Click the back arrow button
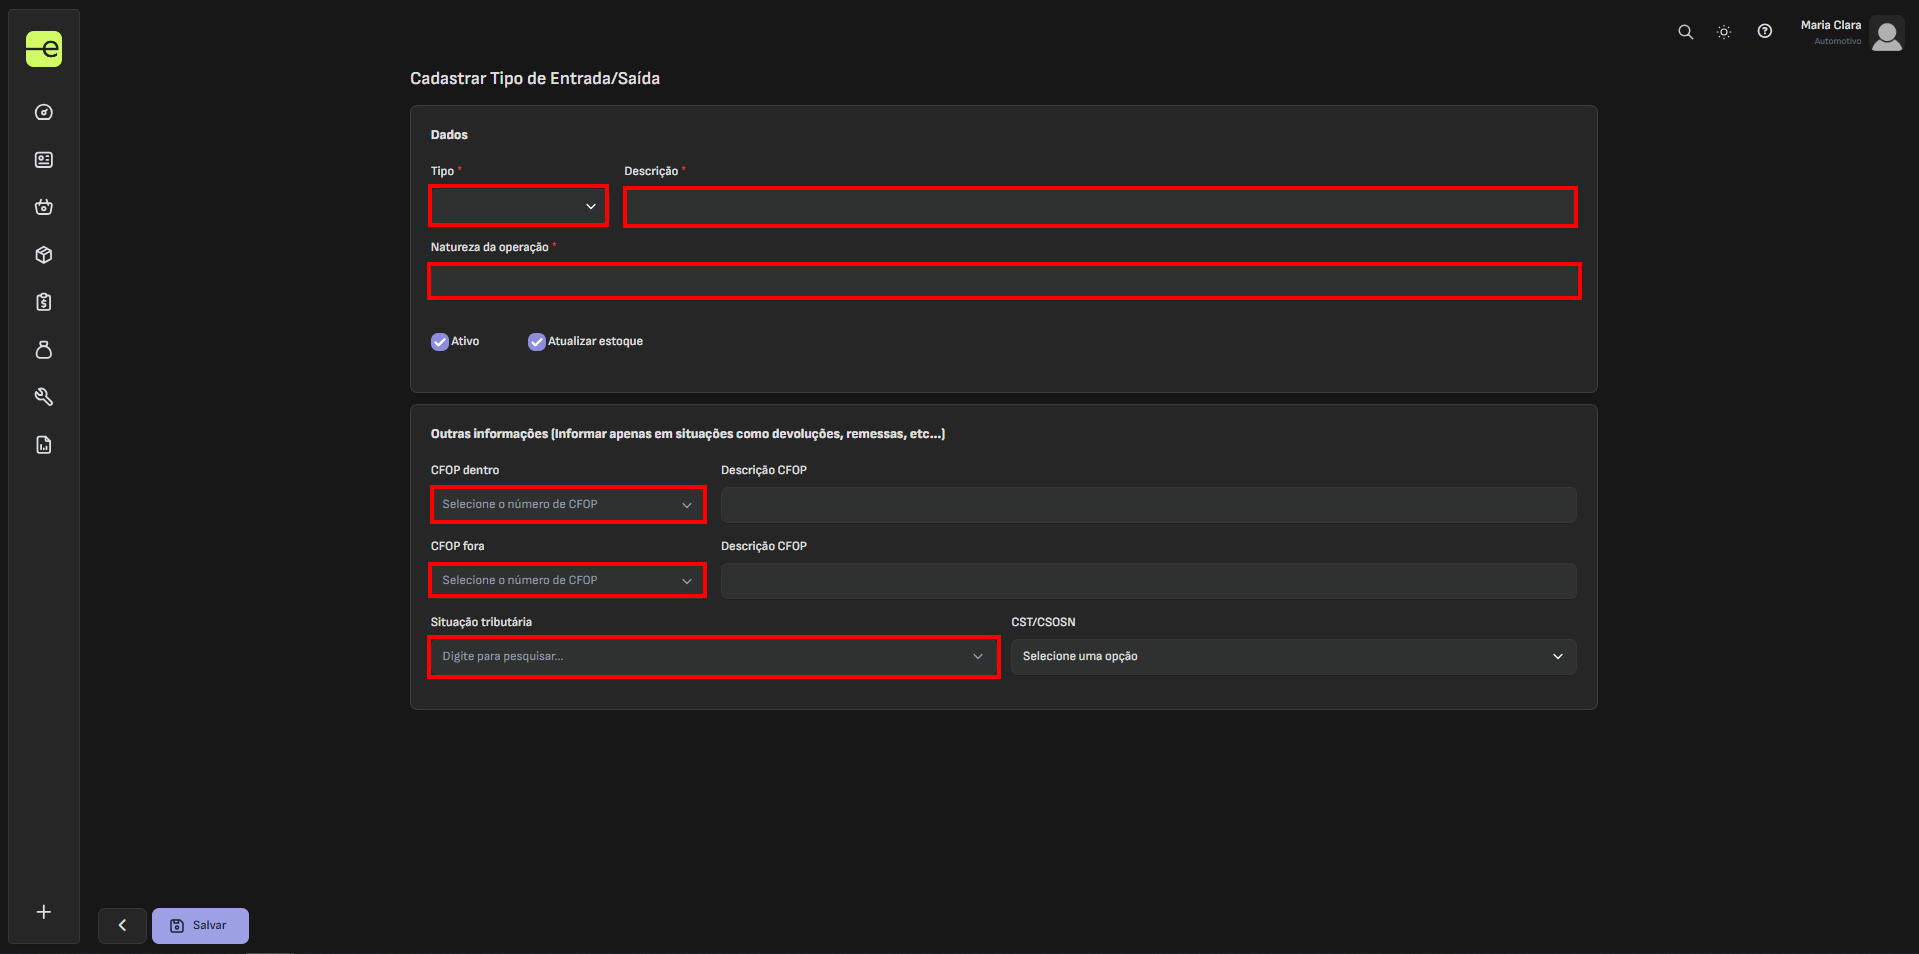Image resolution: width=1919 pixels, height=954 pixels. tap(122, 926)
